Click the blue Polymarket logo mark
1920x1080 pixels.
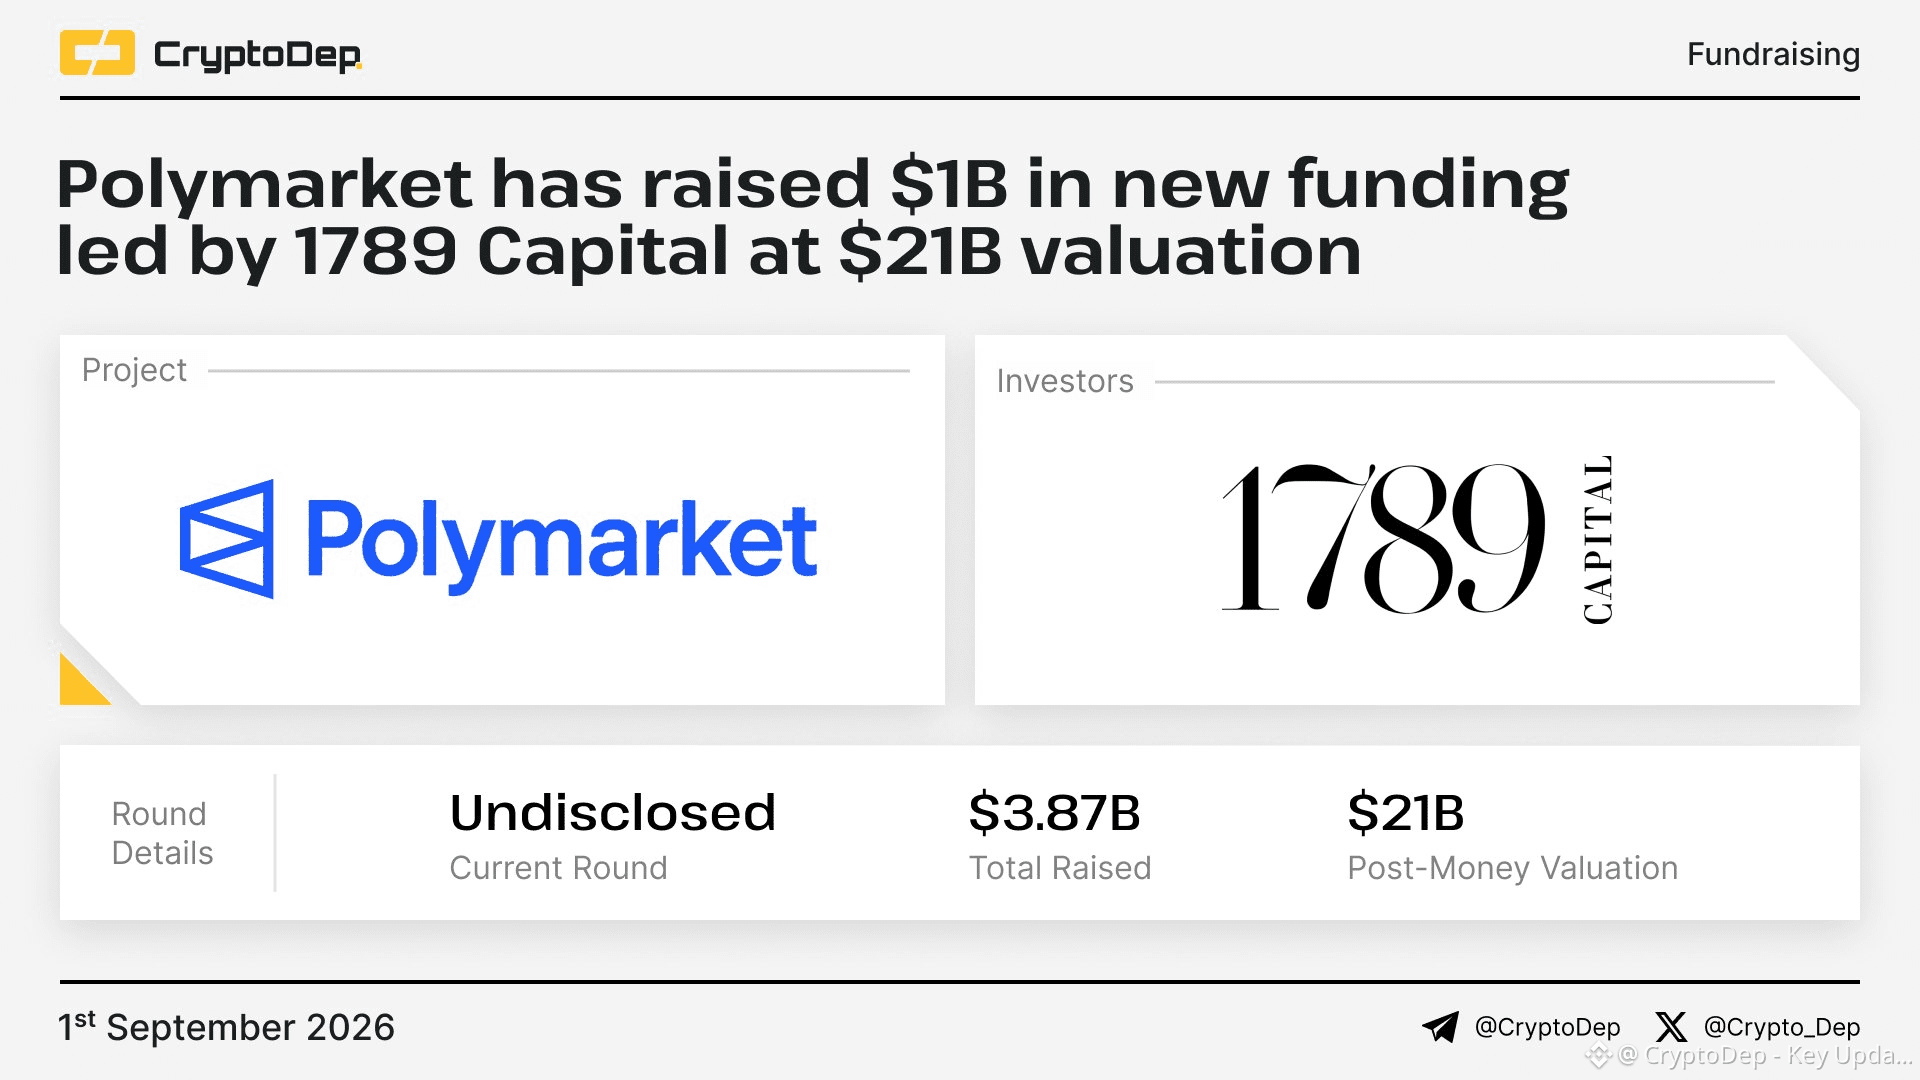(x=227, y=539)
